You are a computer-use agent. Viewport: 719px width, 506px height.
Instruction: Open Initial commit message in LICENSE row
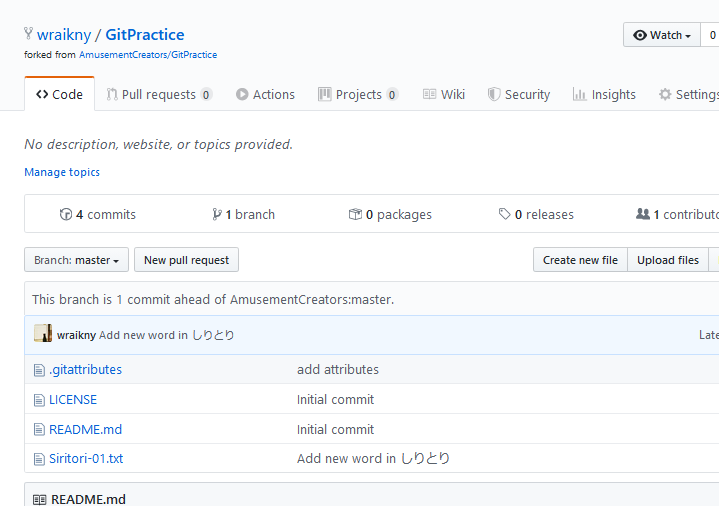click(x=336, y=400)
